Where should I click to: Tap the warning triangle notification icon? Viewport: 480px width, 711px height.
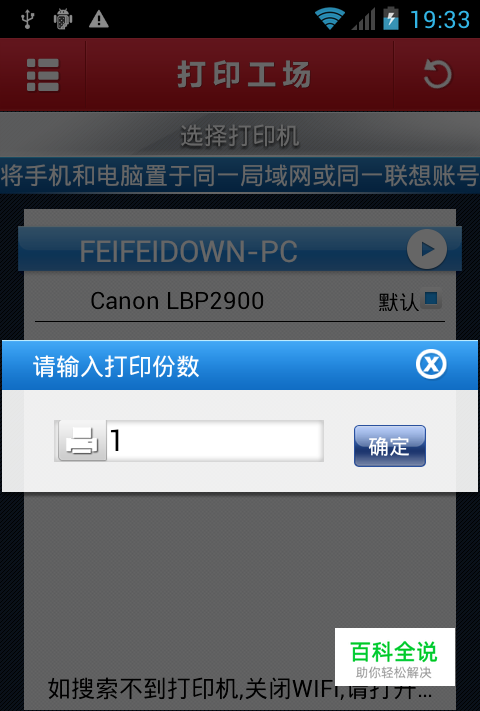[x=98, y=19]
